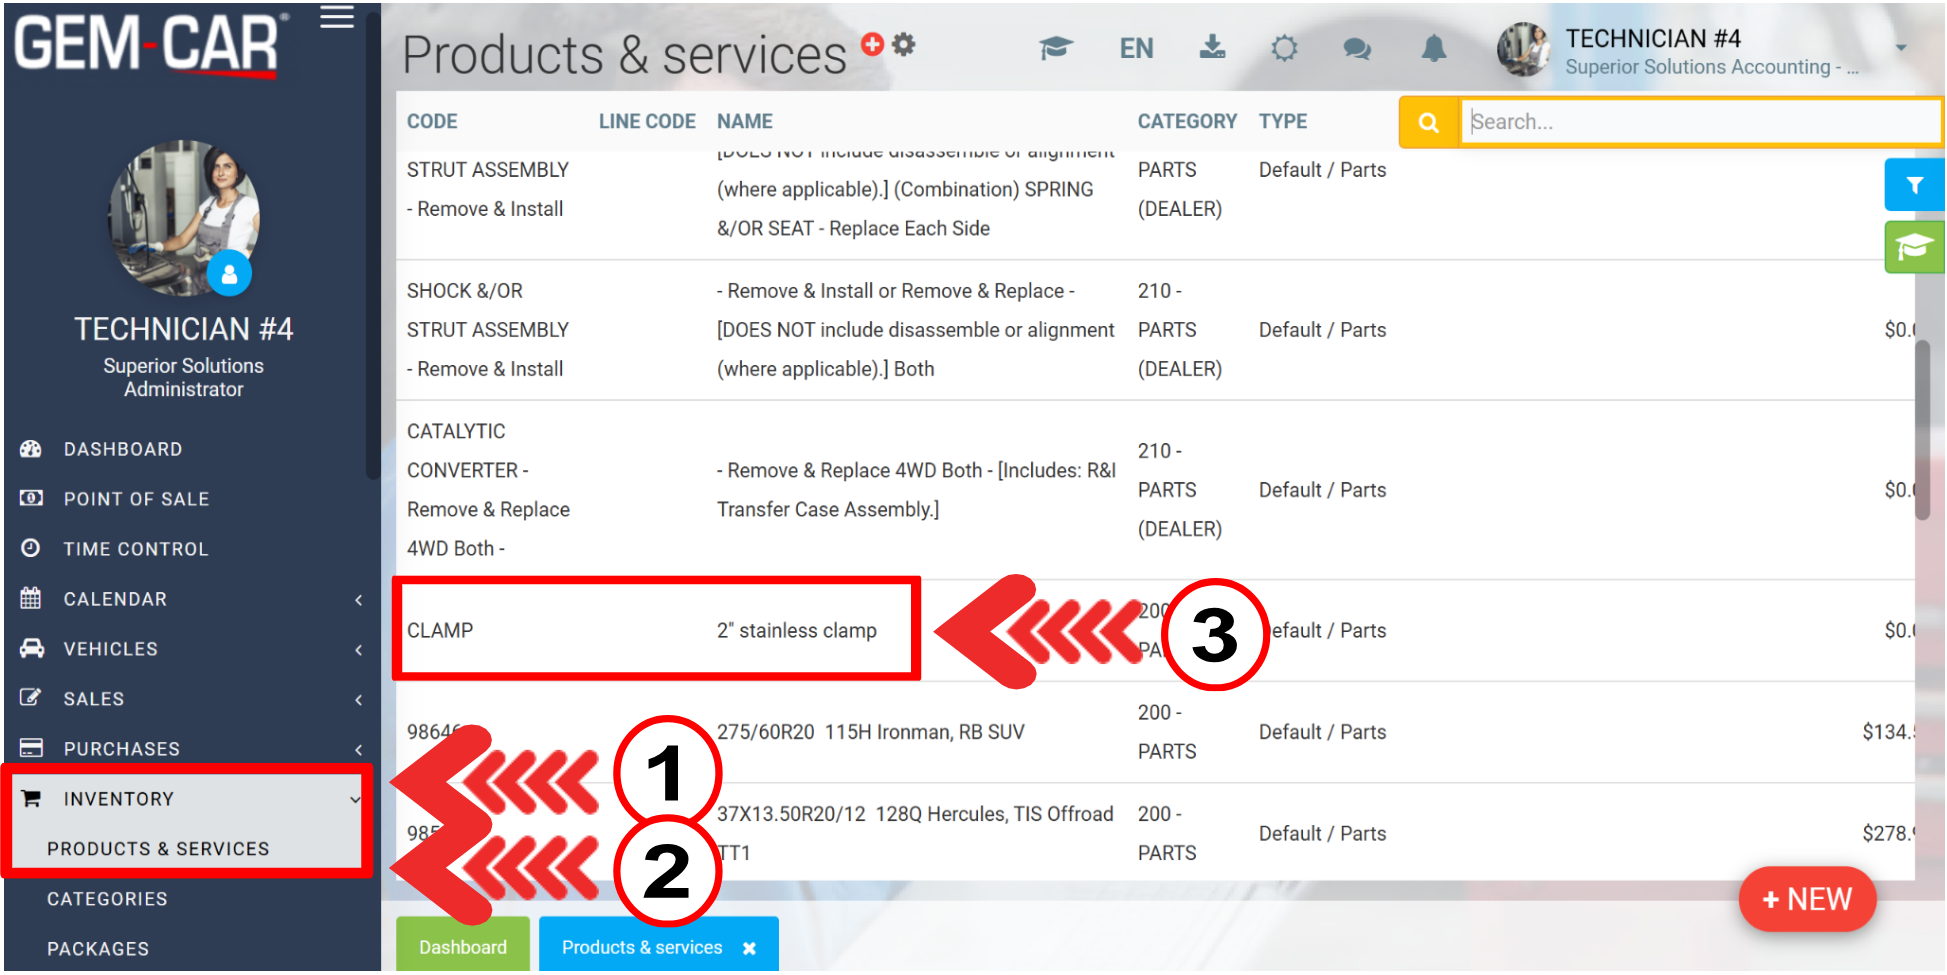Expand the Calendar sidebar submenu

pyautogui.click(x=358, y=599)
